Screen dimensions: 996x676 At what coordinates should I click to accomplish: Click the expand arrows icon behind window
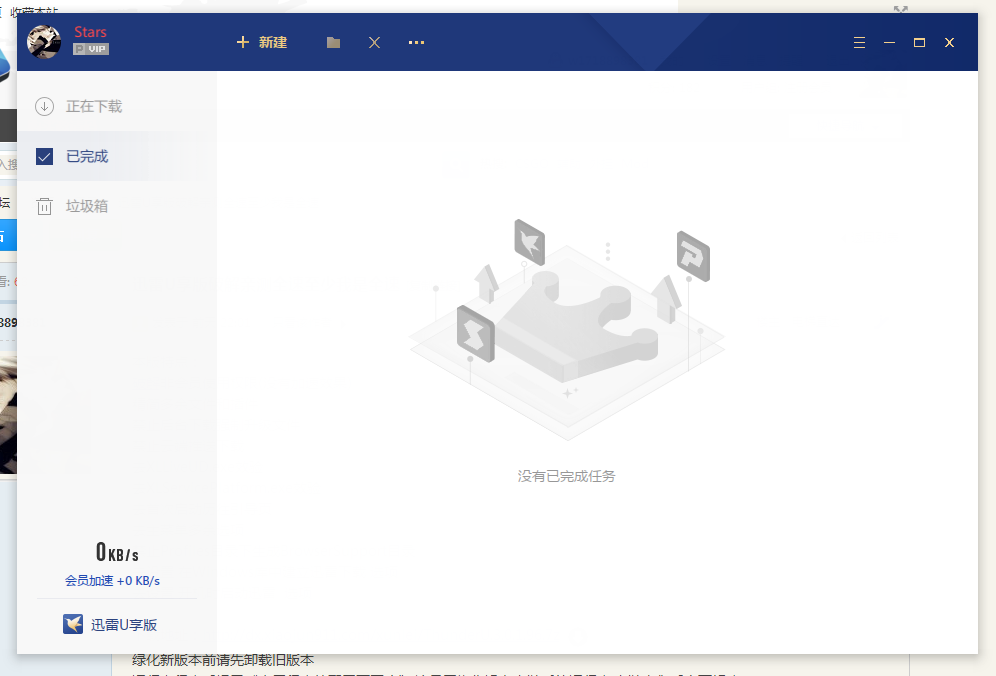point(900,9)
